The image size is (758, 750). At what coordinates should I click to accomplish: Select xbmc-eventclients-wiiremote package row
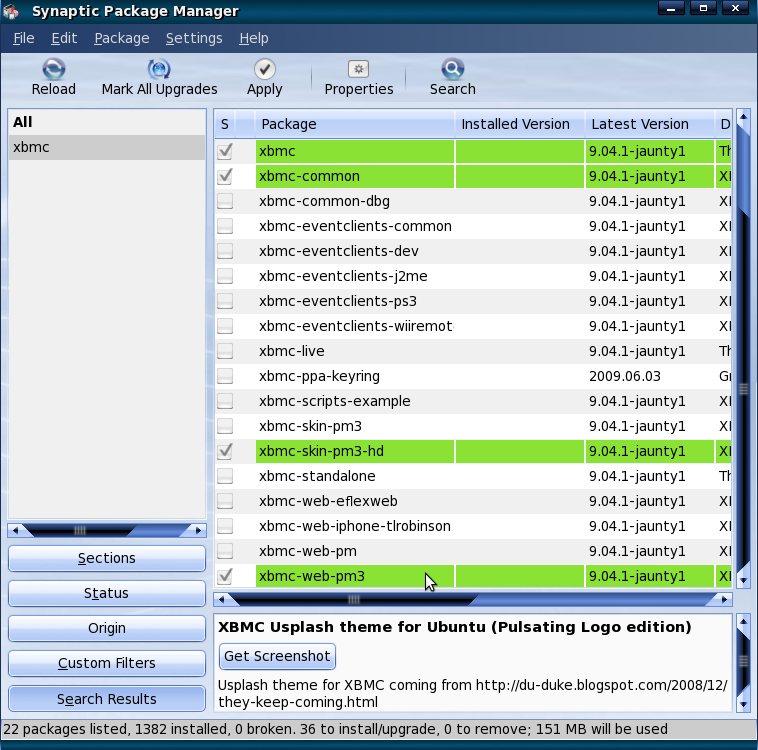(x=473, y=326)
